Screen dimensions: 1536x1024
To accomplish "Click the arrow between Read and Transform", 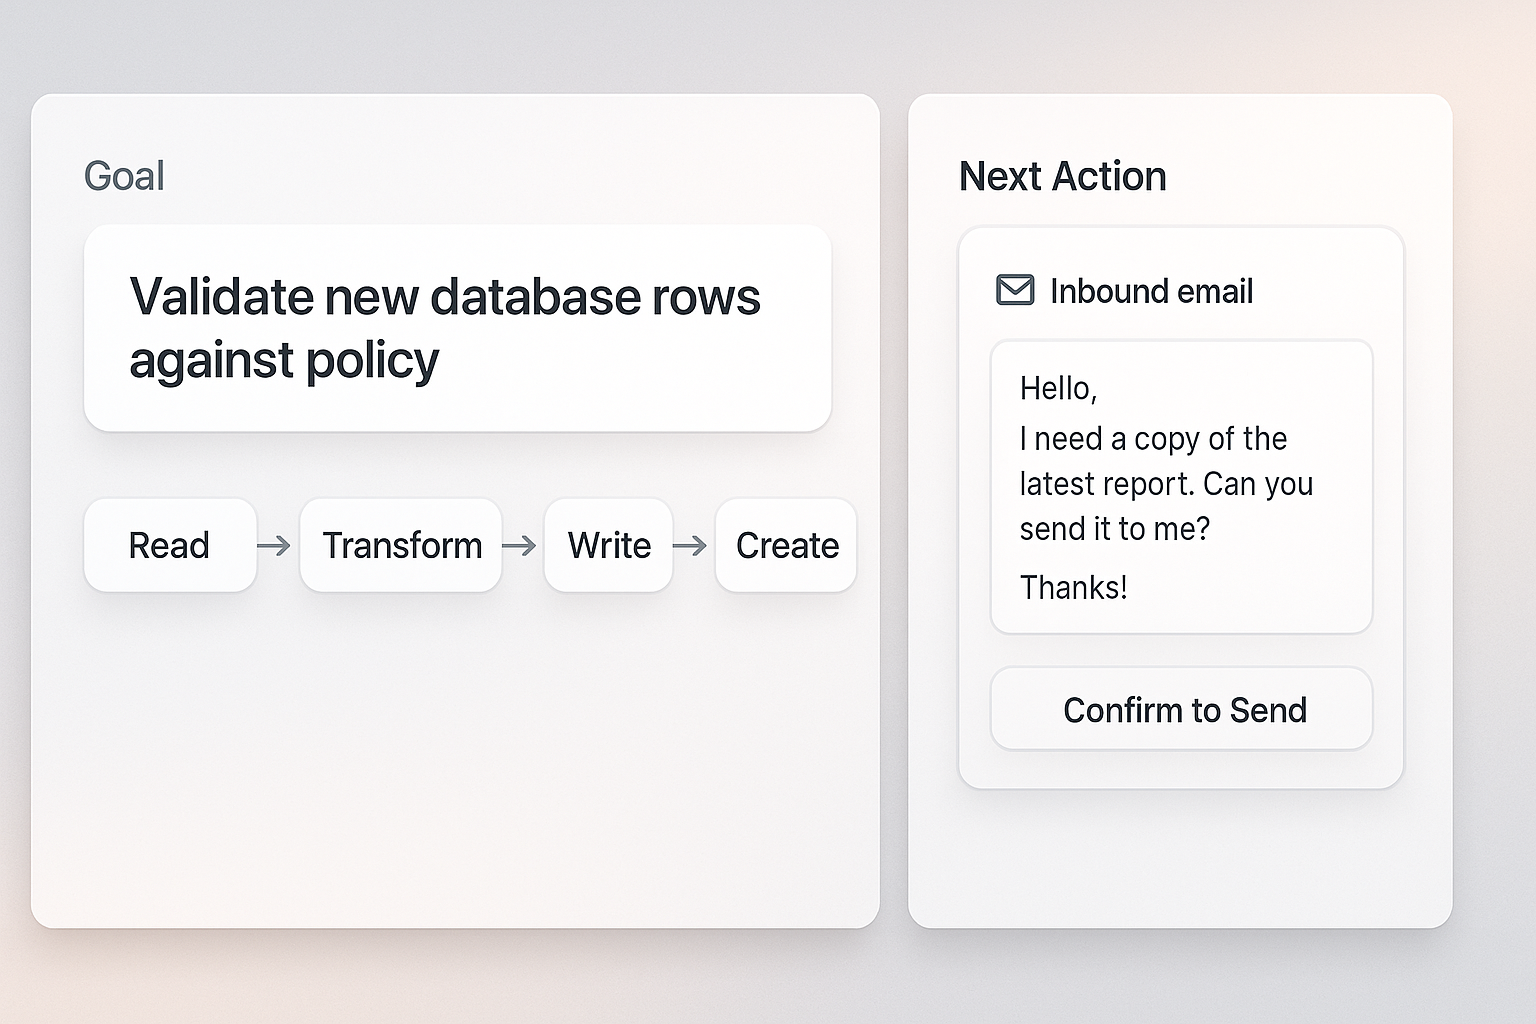I will tap(274, 546).
